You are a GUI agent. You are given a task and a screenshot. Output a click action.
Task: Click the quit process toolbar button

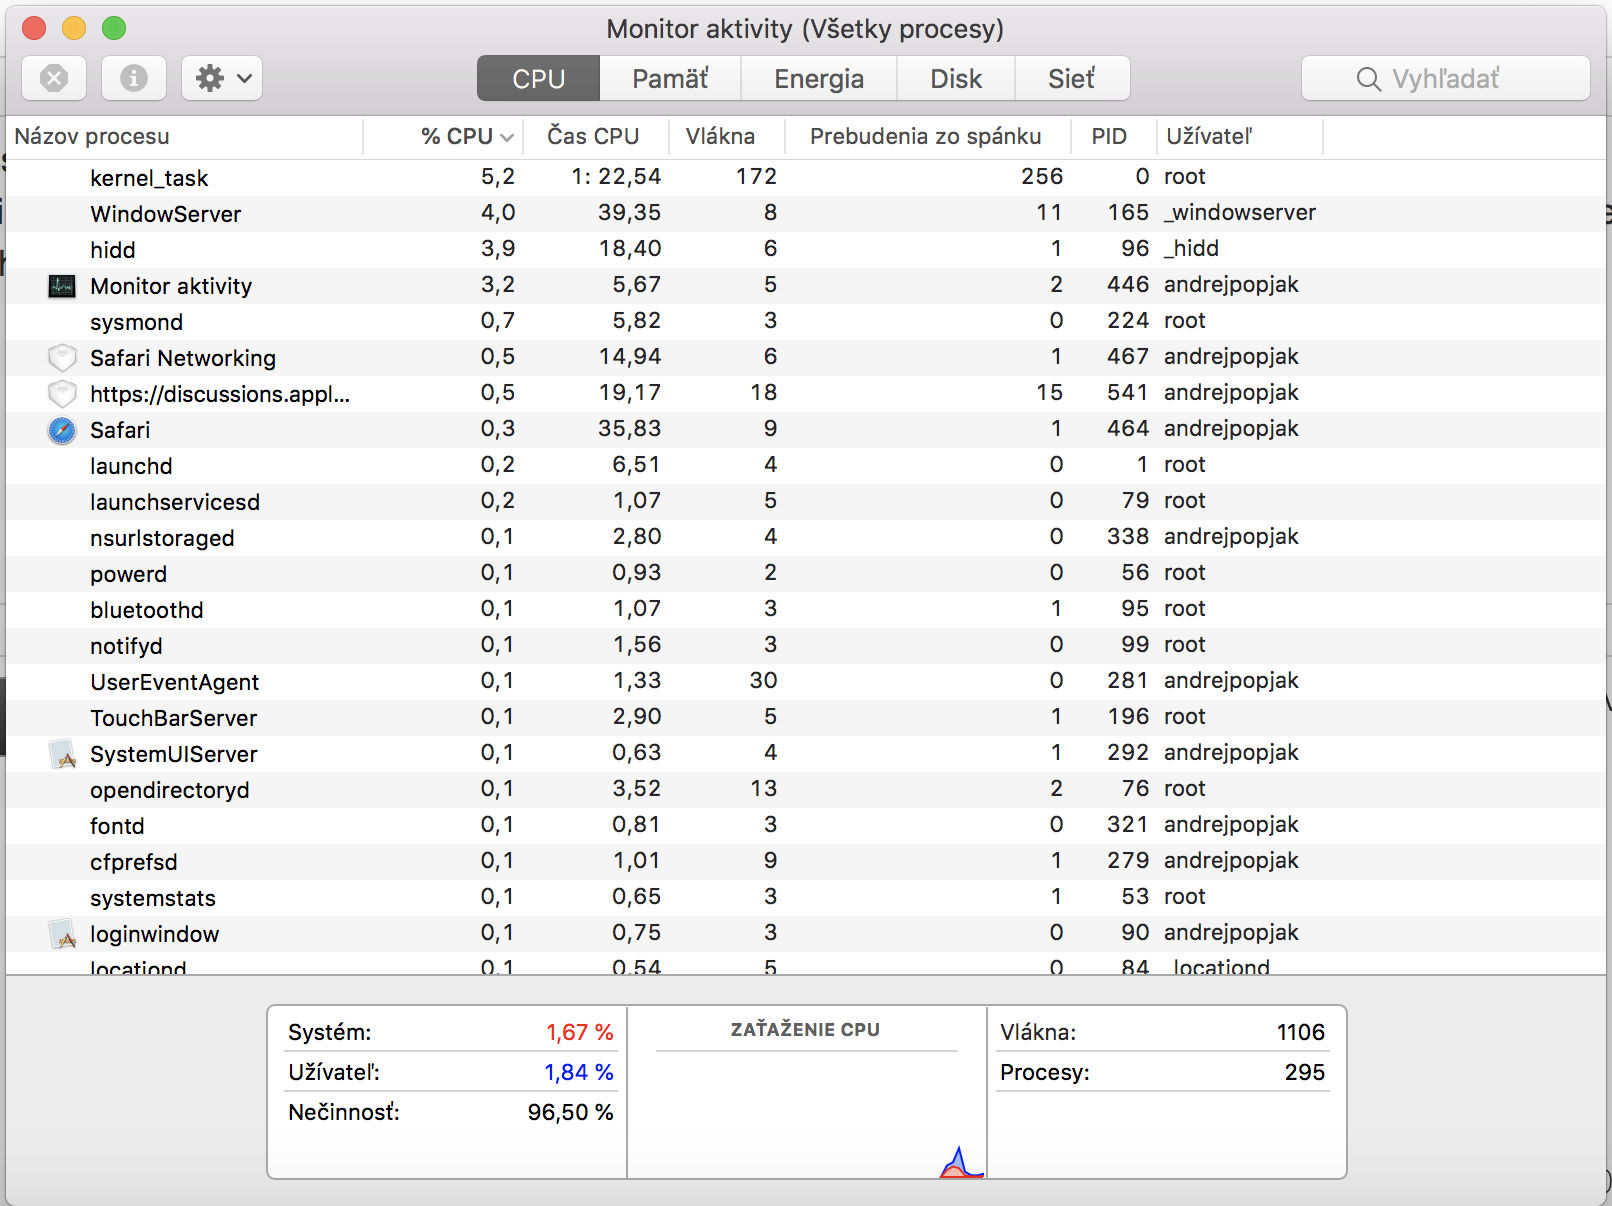tap(54, 78)
